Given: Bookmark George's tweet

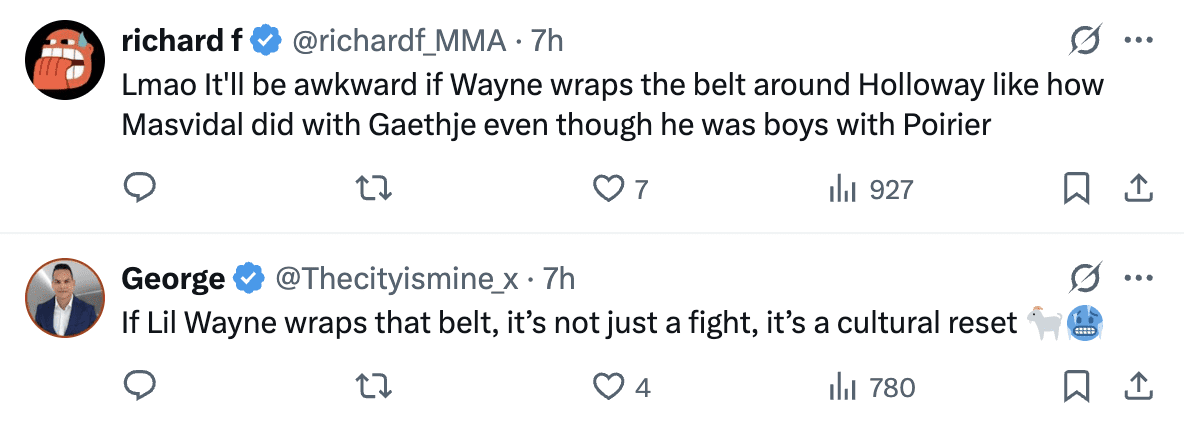Looking at the screenshot, I should point(1076,386).
